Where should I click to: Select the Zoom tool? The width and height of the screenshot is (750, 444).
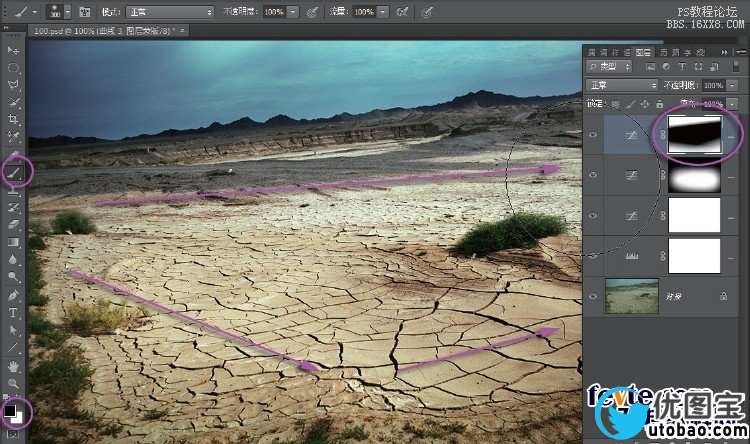13,383
